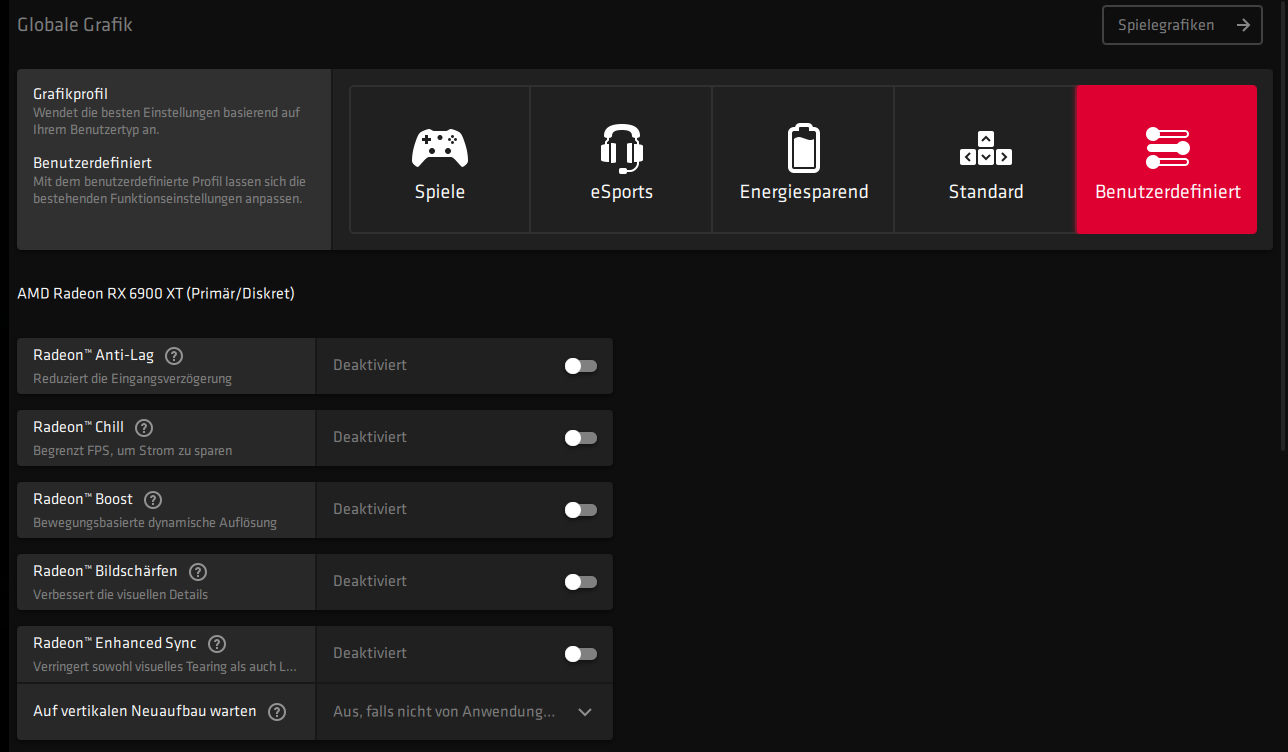Click the Globale Grafik heading
1288x752 pixels.
[75, 25]
